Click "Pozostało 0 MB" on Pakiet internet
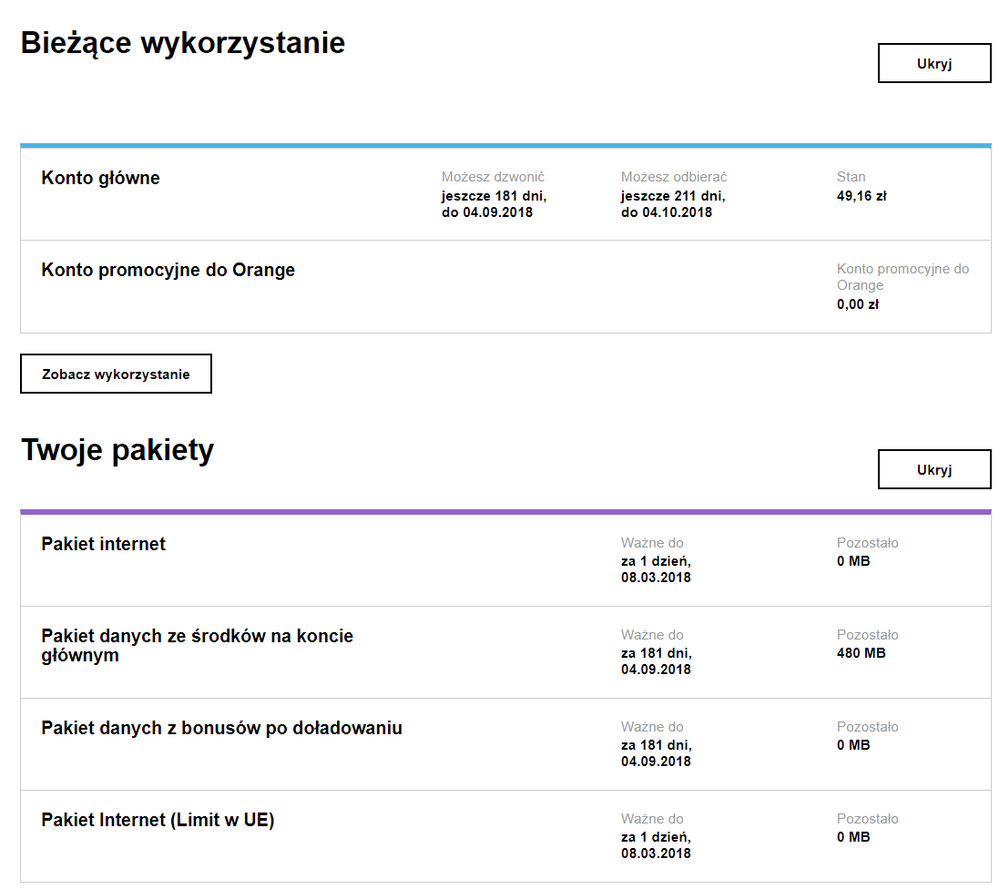This screenshot has width=999, height=892. coord(859,552)
